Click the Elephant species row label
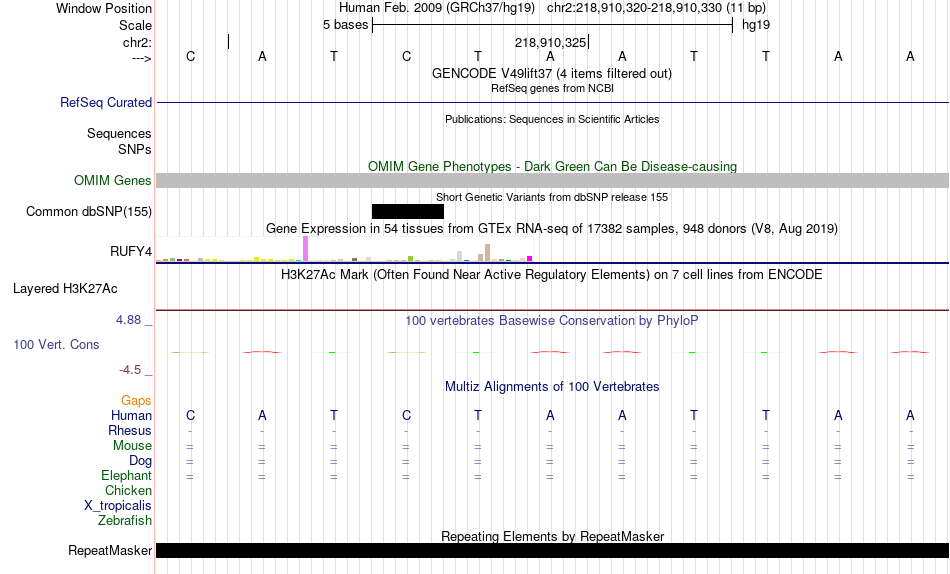 (127, 475)
